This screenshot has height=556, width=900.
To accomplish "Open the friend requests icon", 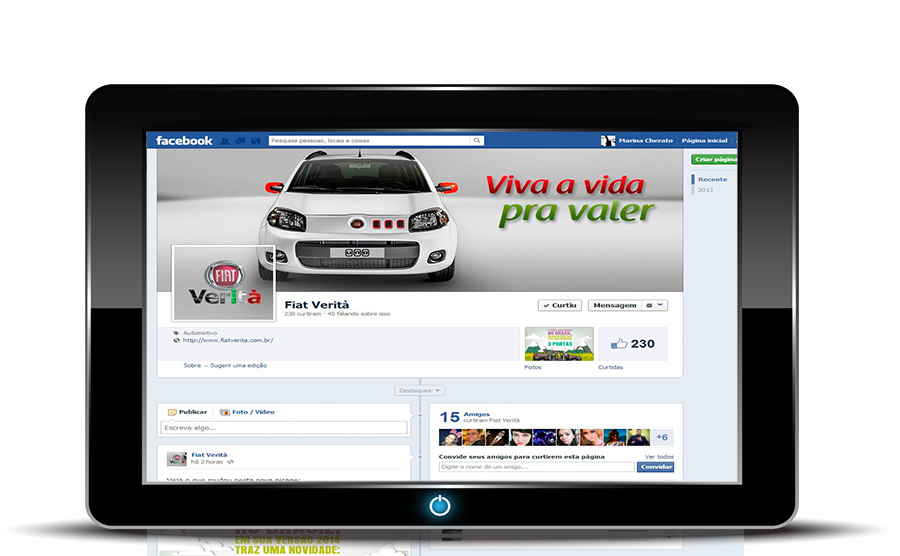I will [225, 141].
